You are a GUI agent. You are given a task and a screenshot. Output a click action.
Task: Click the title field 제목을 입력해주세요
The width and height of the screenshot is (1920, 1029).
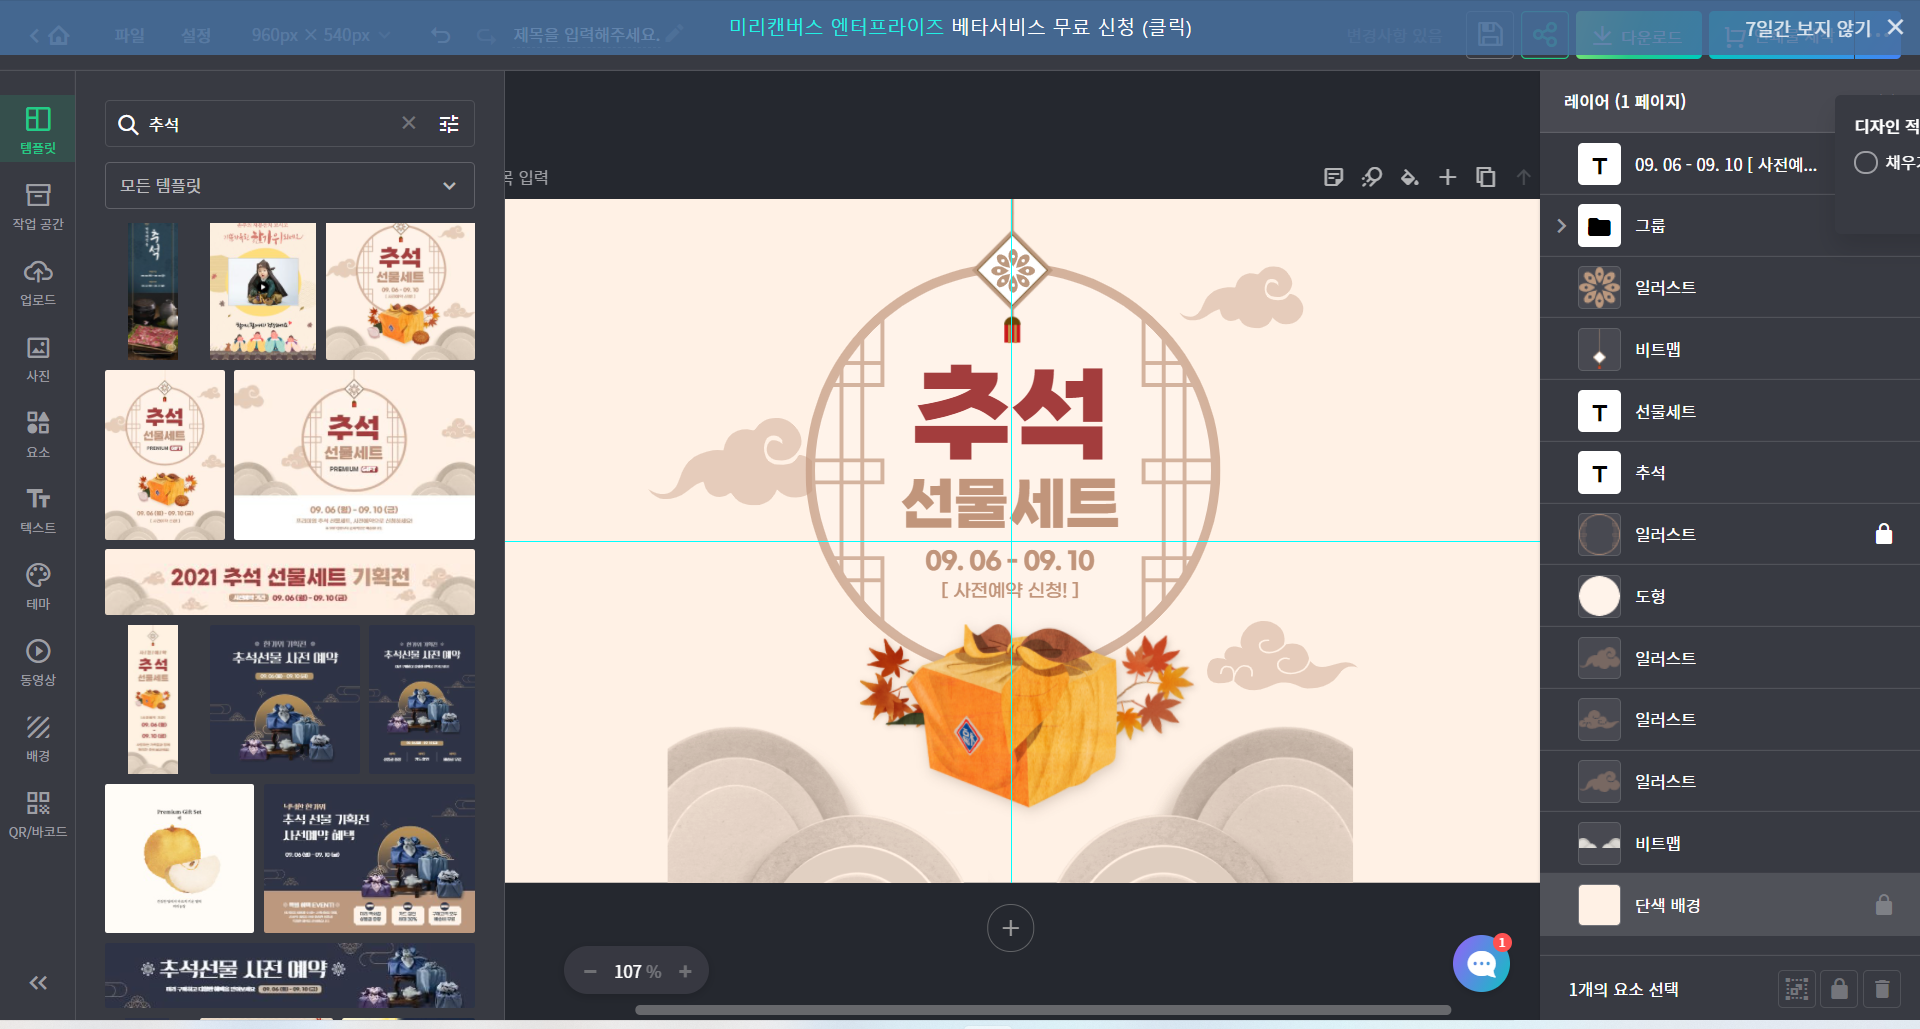(587, 35)
